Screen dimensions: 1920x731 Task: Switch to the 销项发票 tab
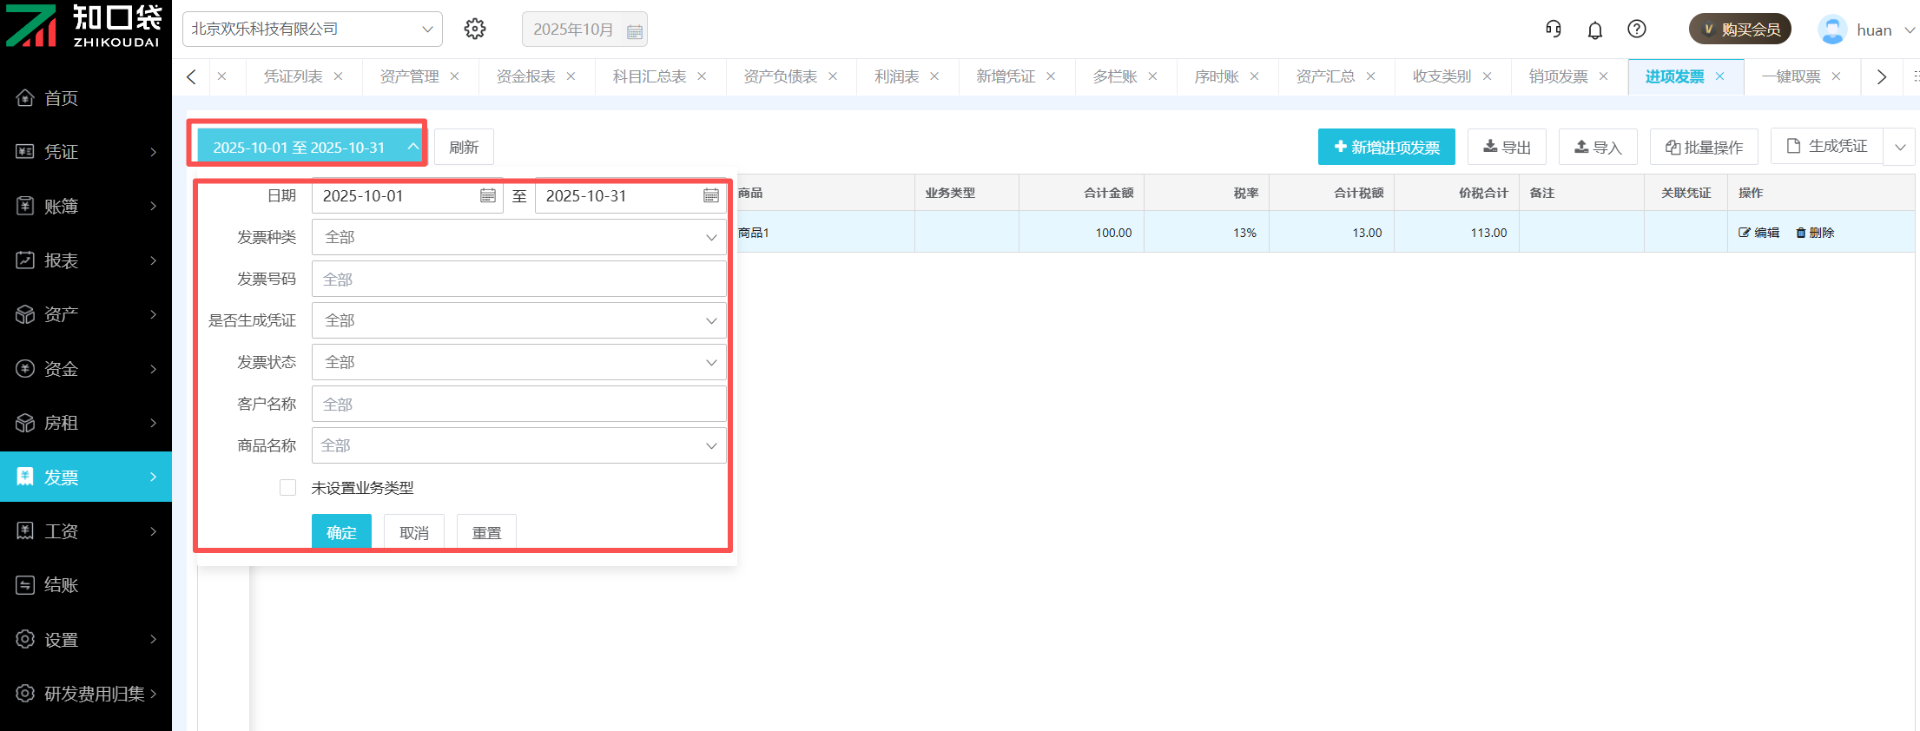[1557, 77]
